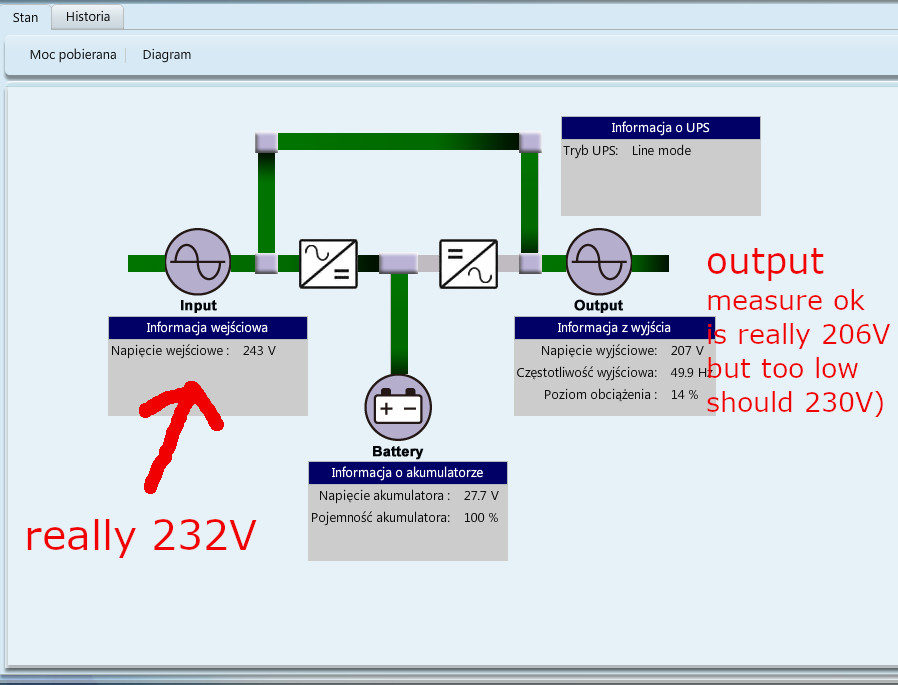Click the Poziom obciążenia label

coord(600,395)
